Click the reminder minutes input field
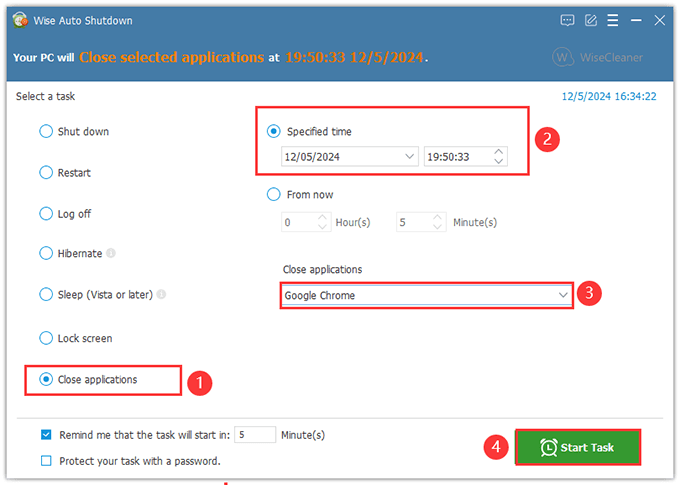The width and height of the screenshot is (680, 485). point(255,434)
